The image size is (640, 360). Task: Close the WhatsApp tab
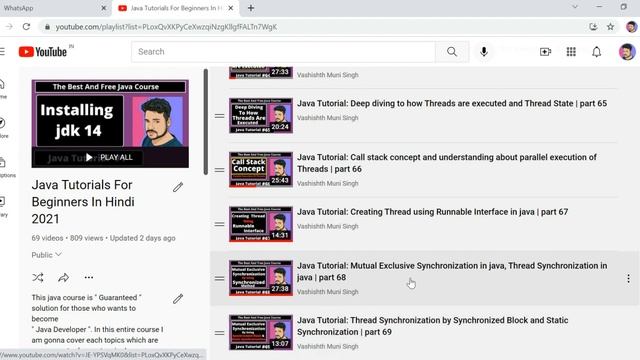[x=103, y=8]
